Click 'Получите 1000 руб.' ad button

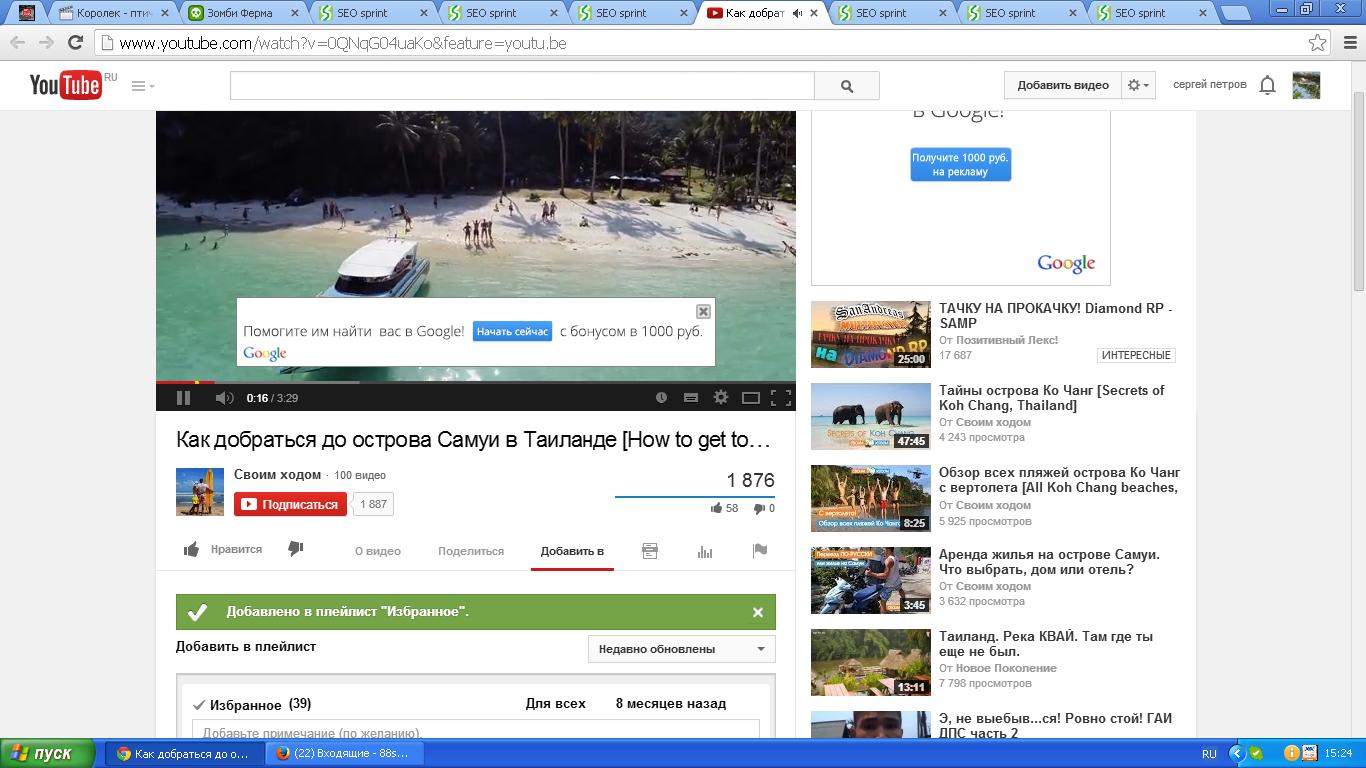pos(960,165)
